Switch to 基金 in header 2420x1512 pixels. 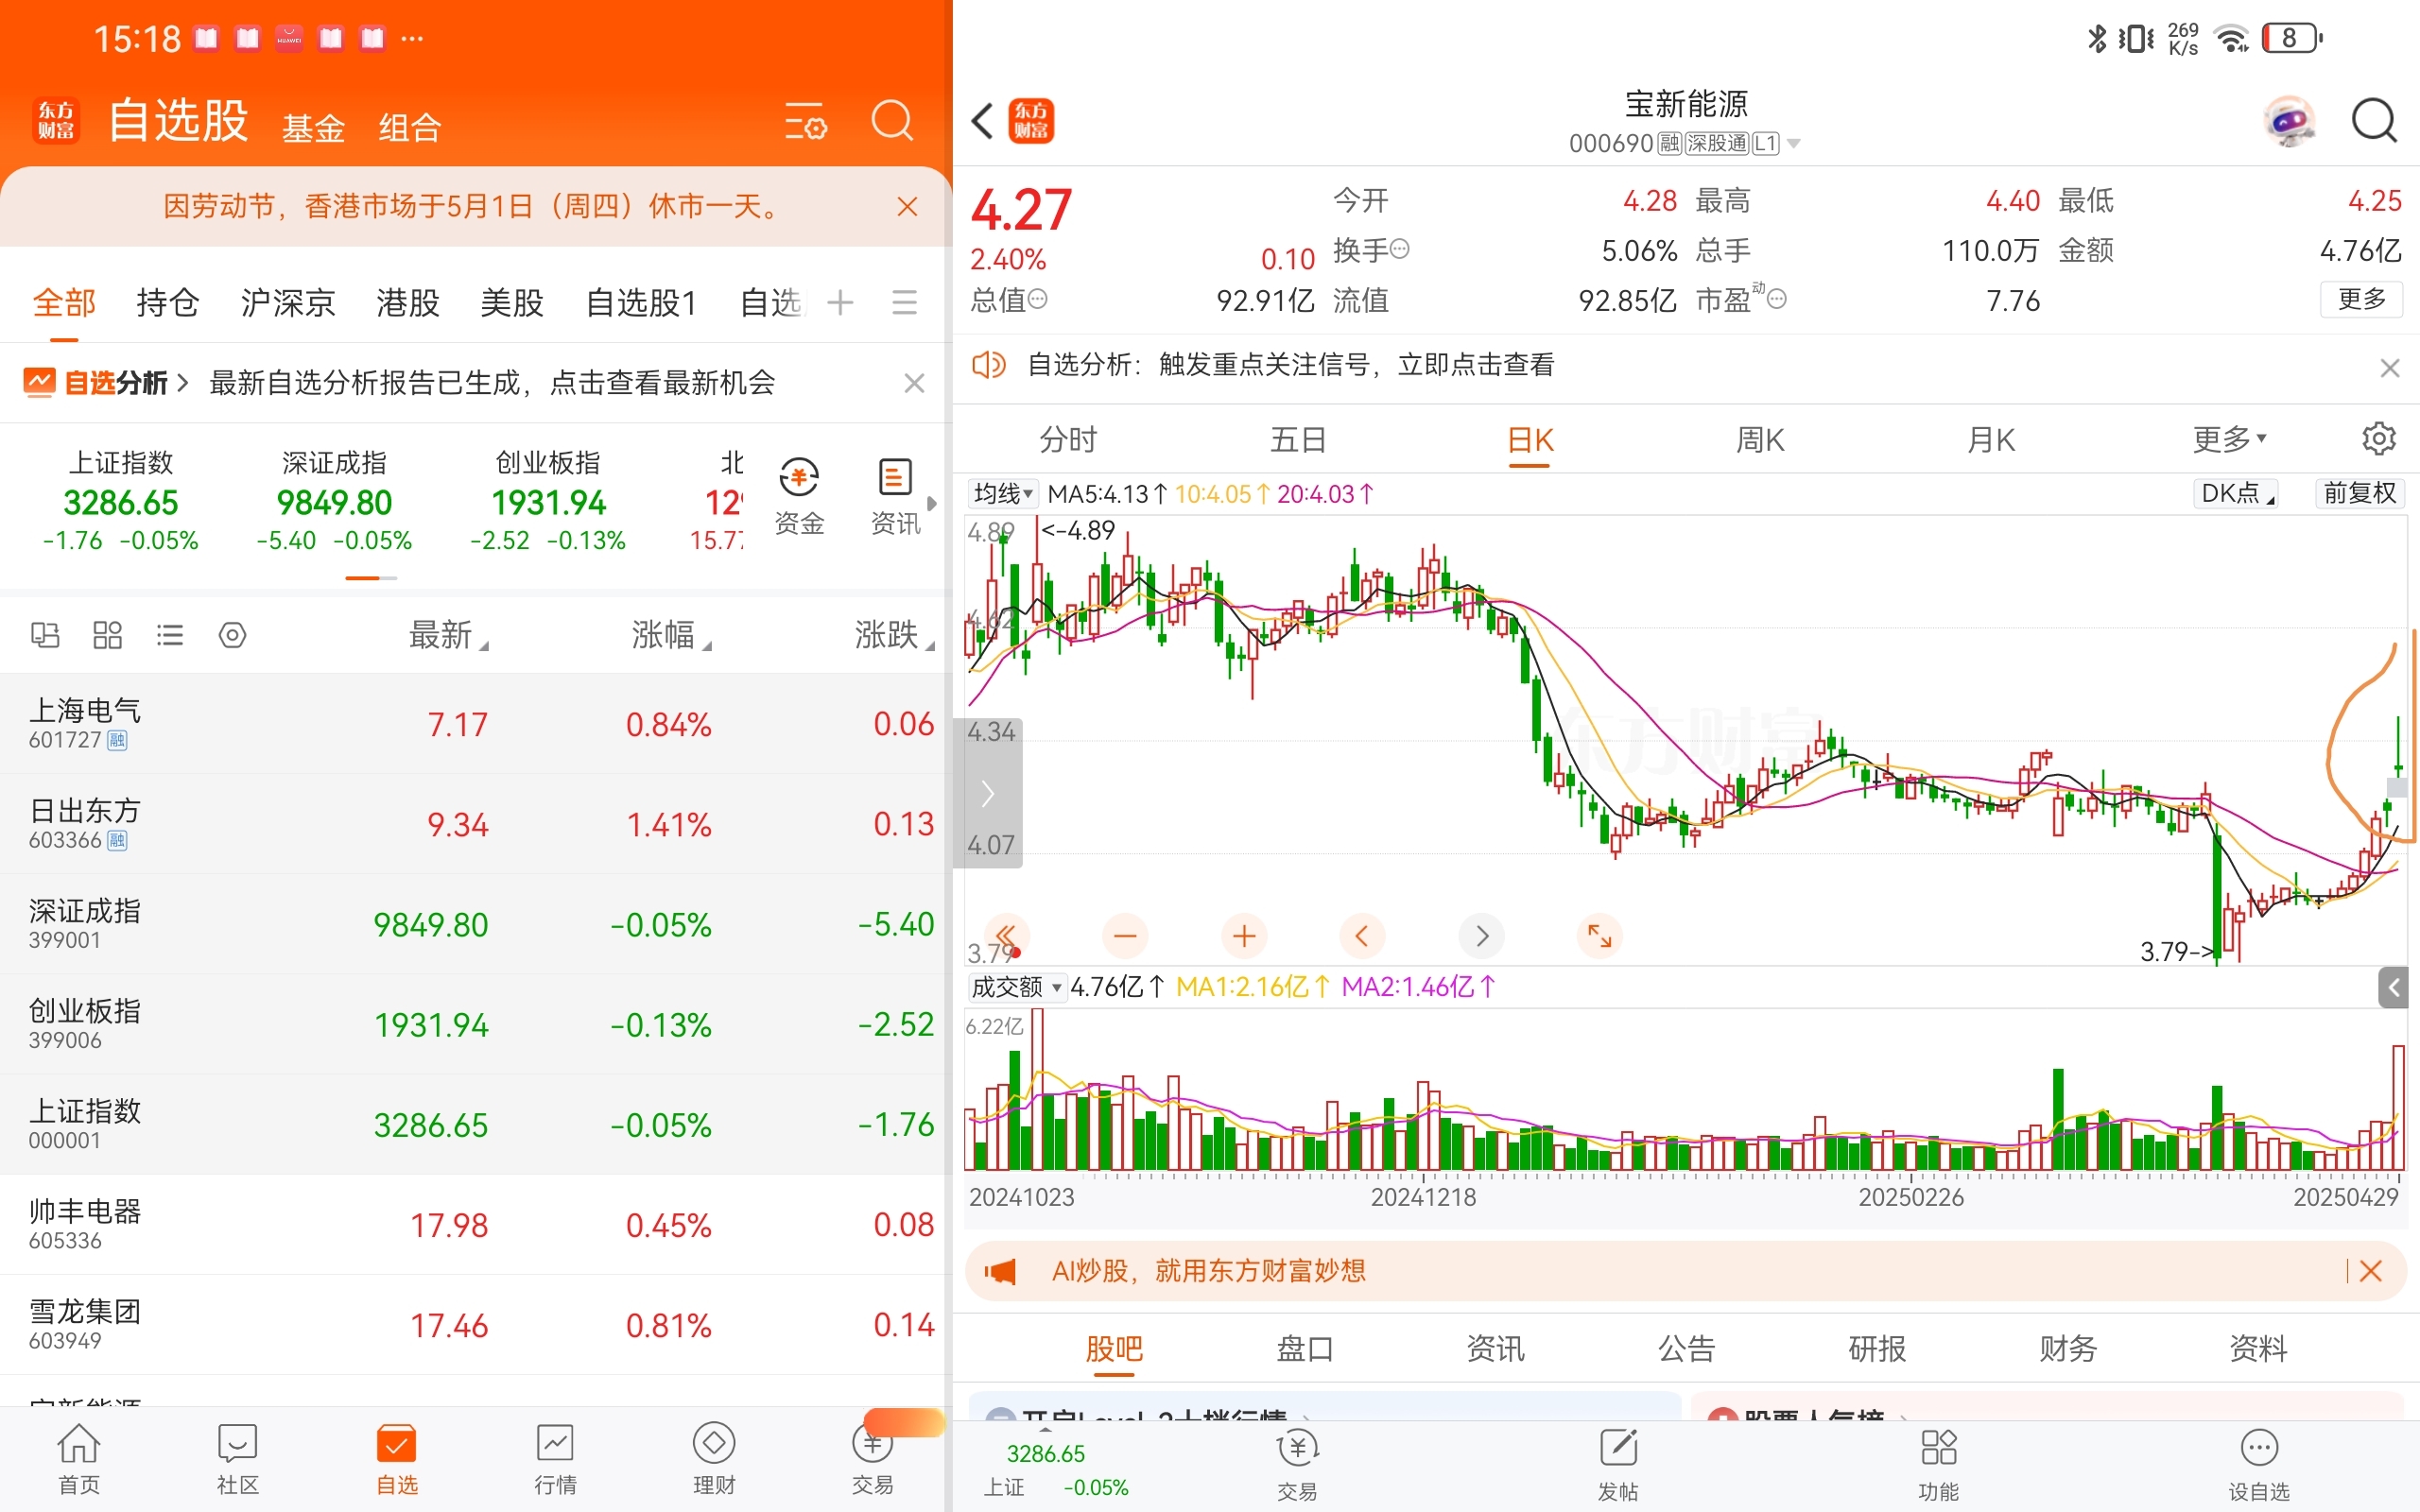pyautogui.click(x=313, y=128)
